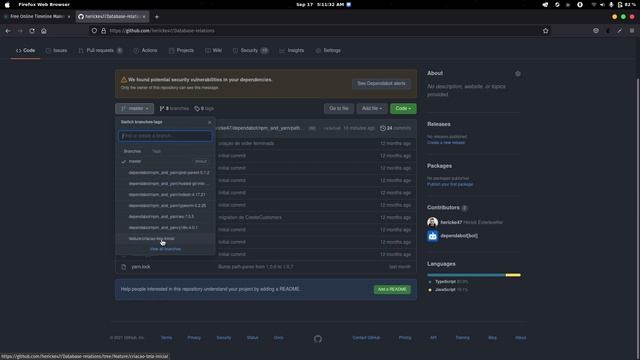Click the shield tracking protection icon
This screenshot has height=360, width=640.
tap(94, 31)
